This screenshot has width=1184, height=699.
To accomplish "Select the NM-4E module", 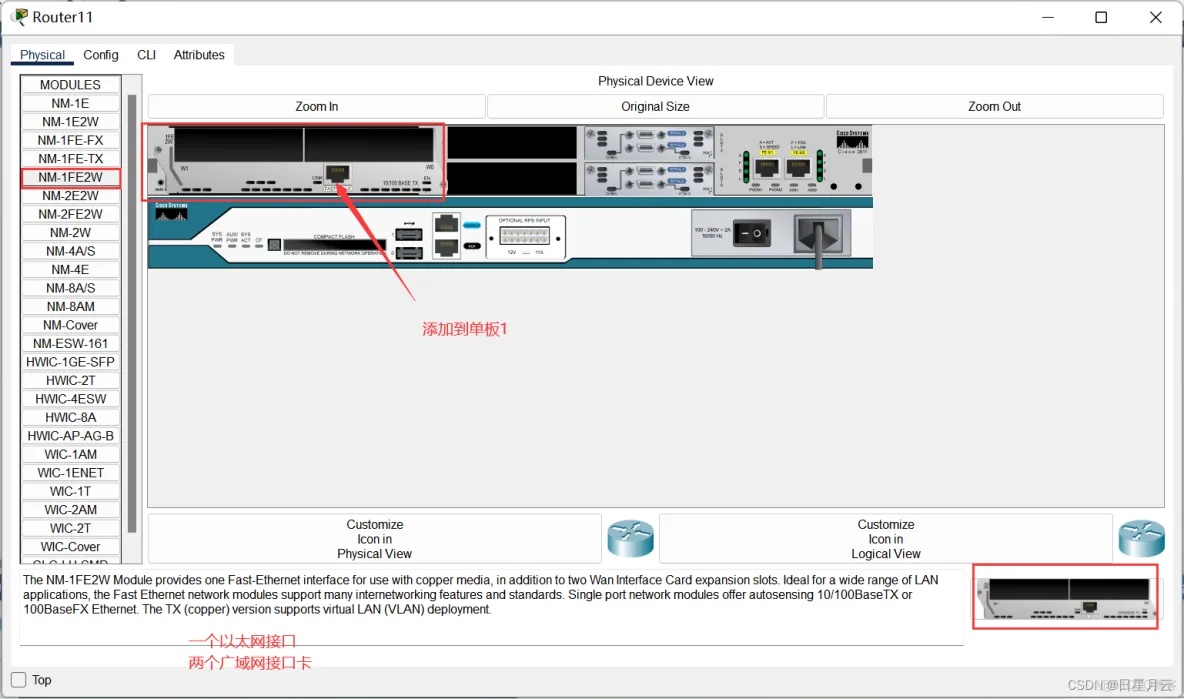I will tap(70, 269).
